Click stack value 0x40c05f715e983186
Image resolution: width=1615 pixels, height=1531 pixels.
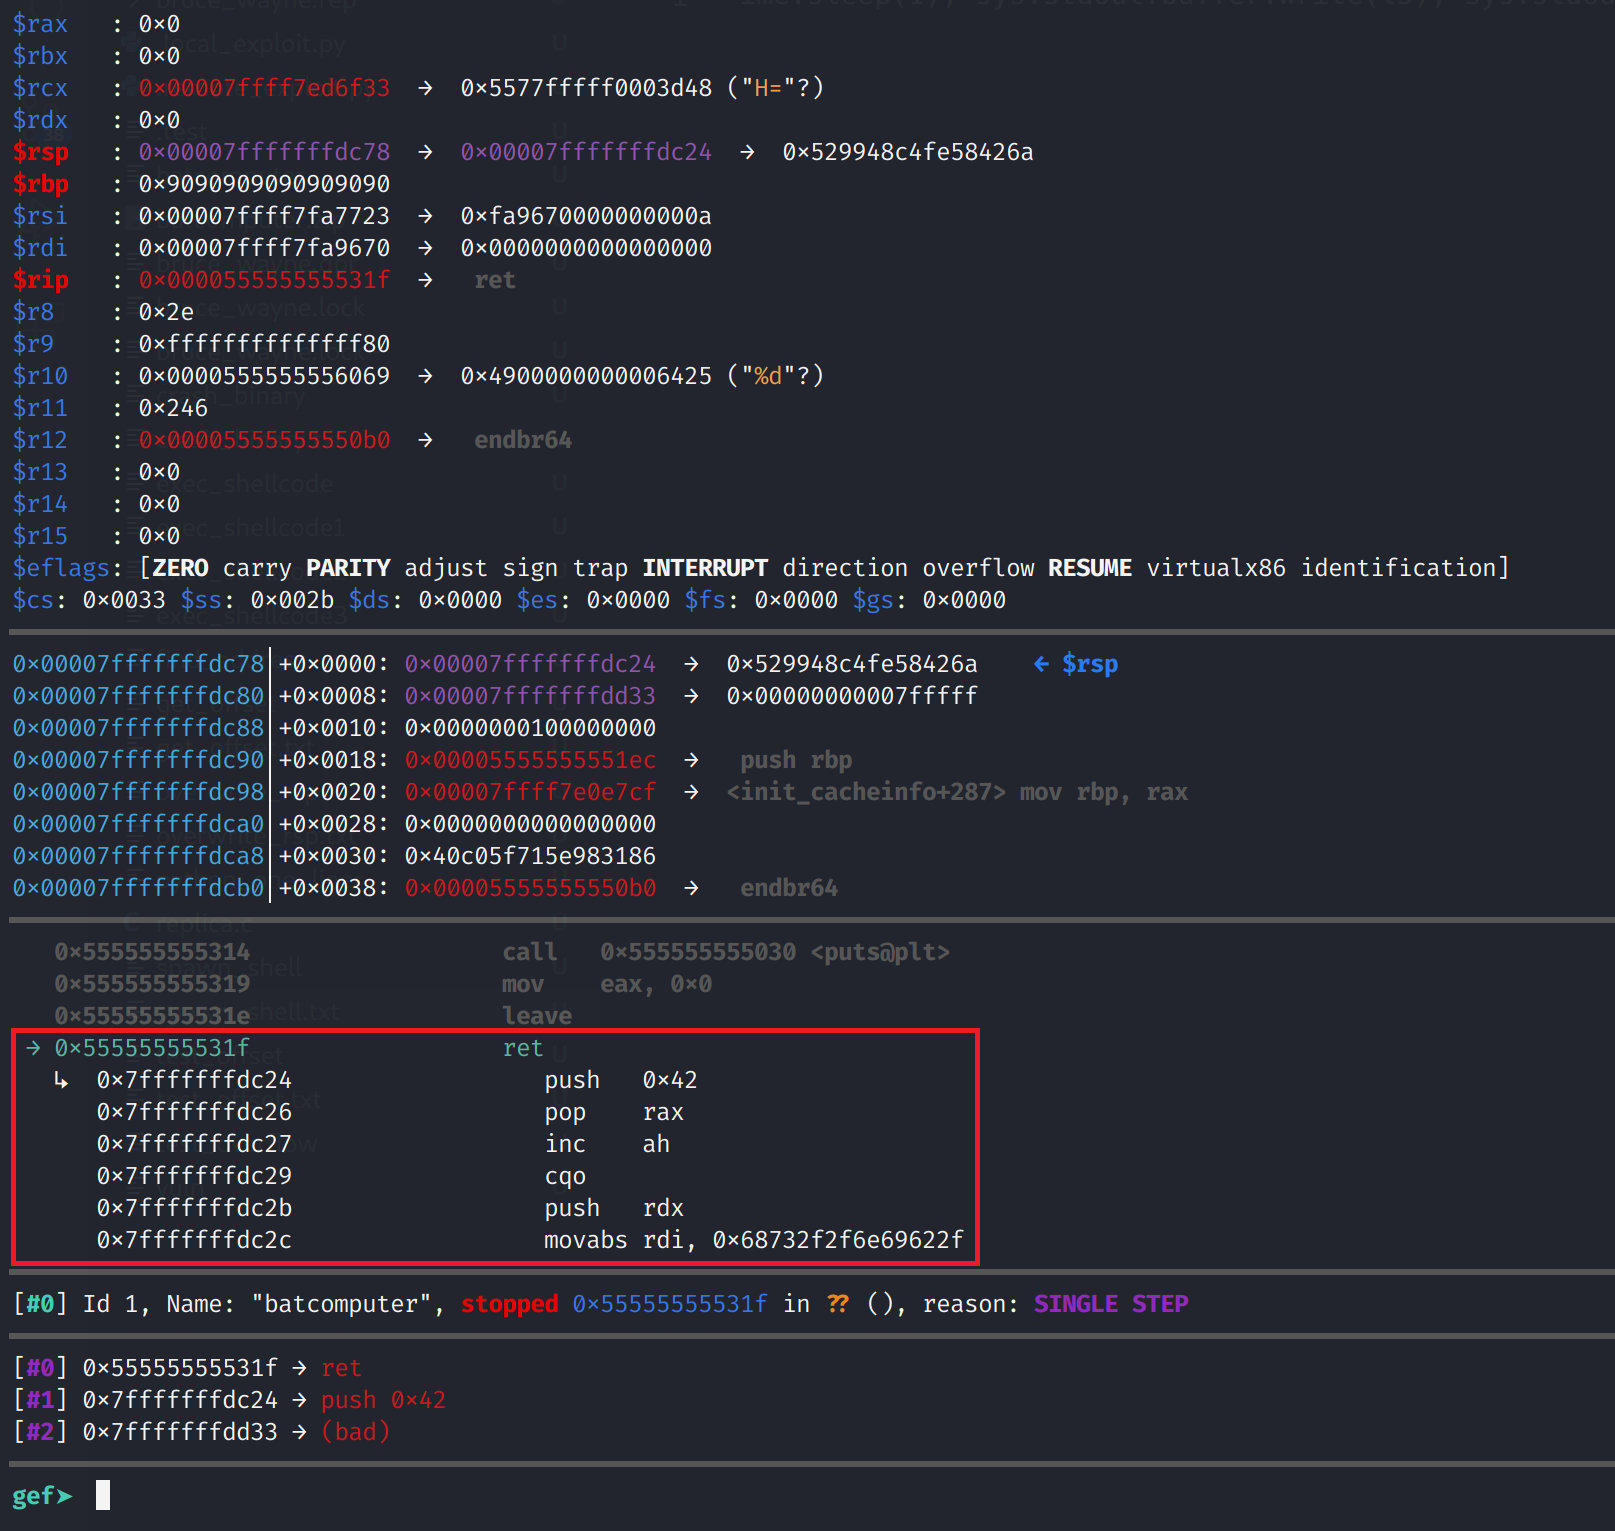[530, 856]
